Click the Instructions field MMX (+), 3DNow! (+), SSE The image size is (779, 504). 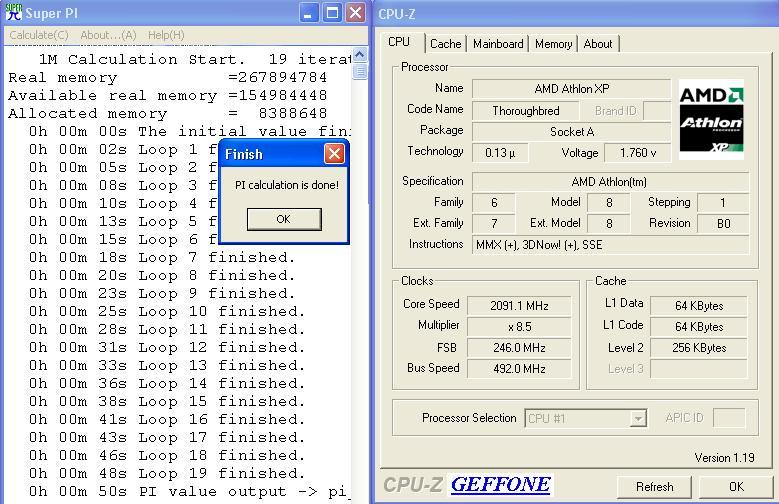click(x=610, y=245)
